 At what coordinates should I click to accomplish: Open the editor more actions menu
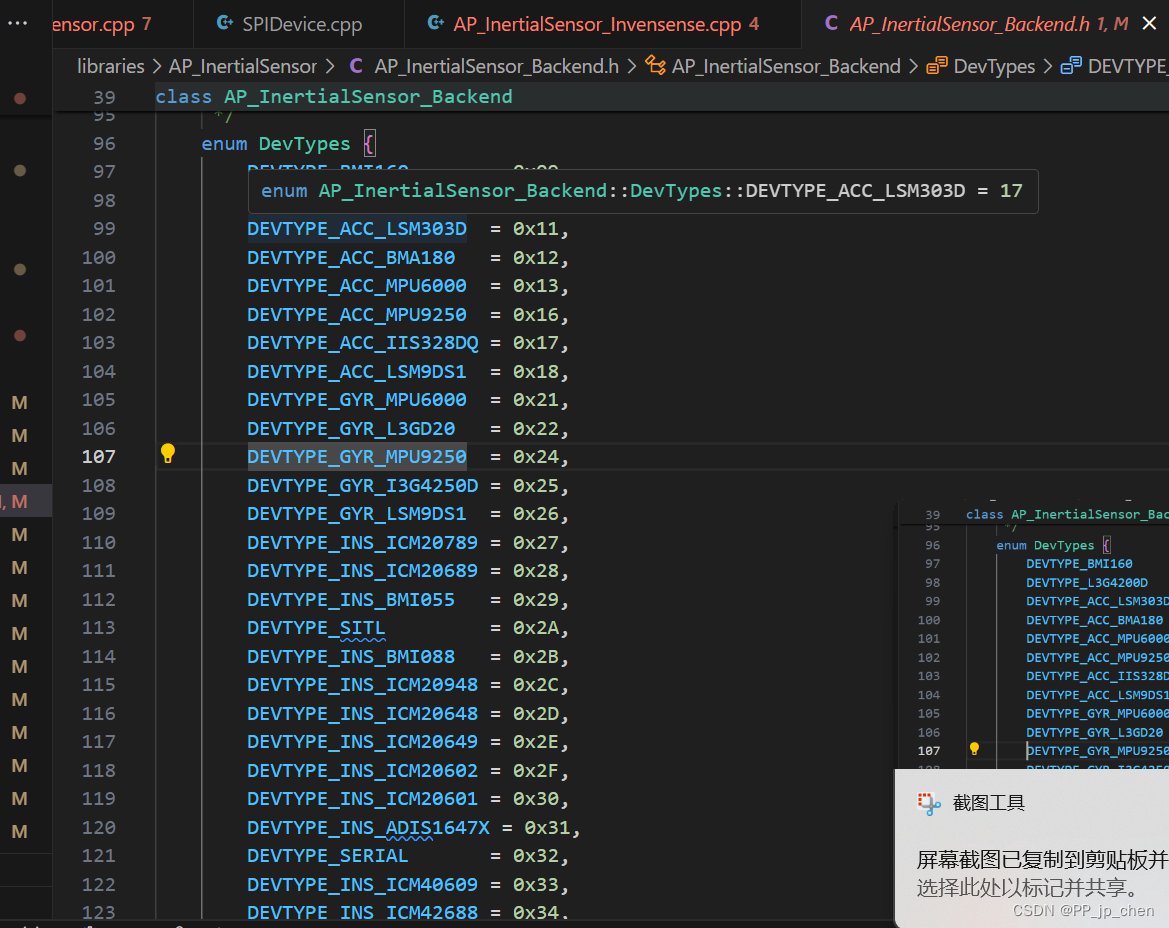coord(16,22)
